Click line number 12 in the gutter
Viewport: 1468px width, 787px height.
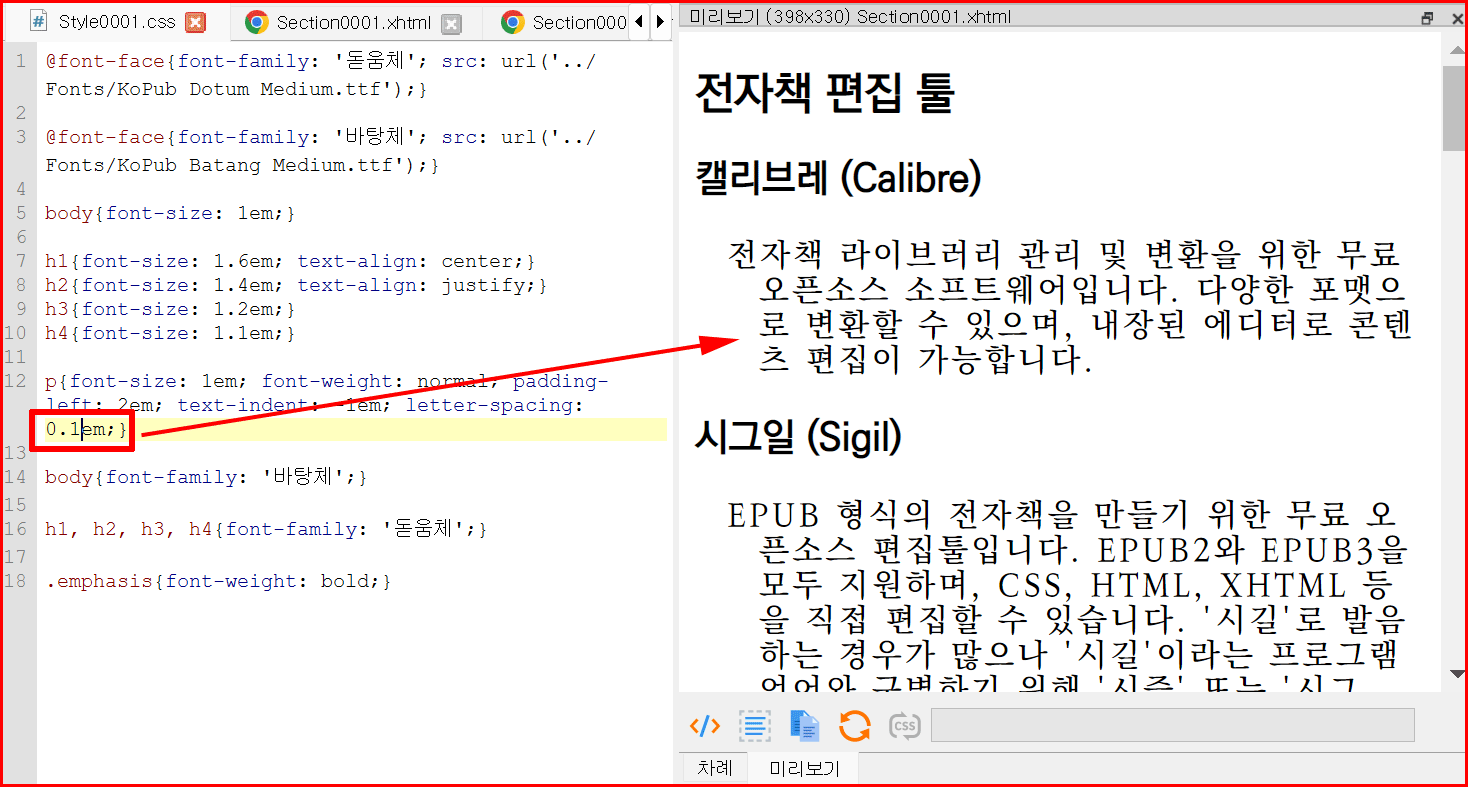tap(16, 381)
